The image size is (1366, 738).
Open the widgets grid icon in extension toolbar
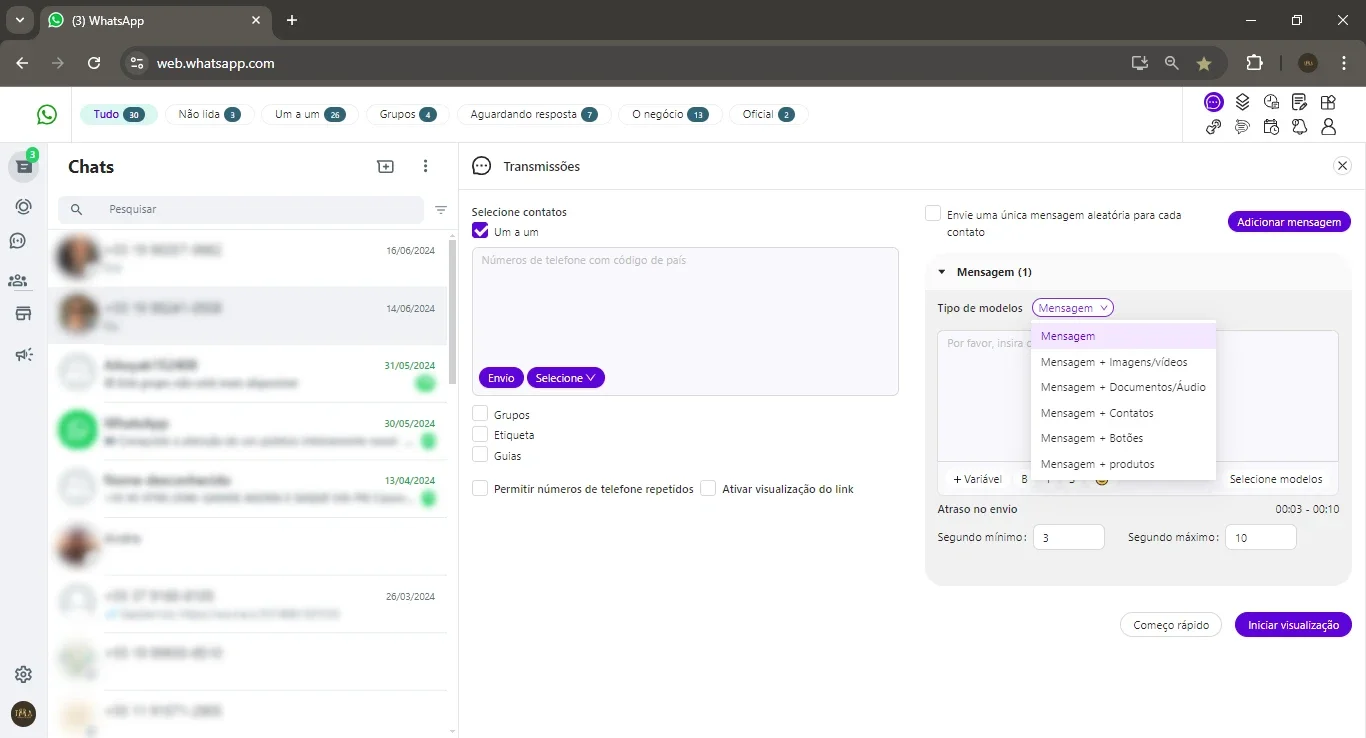1328,102
